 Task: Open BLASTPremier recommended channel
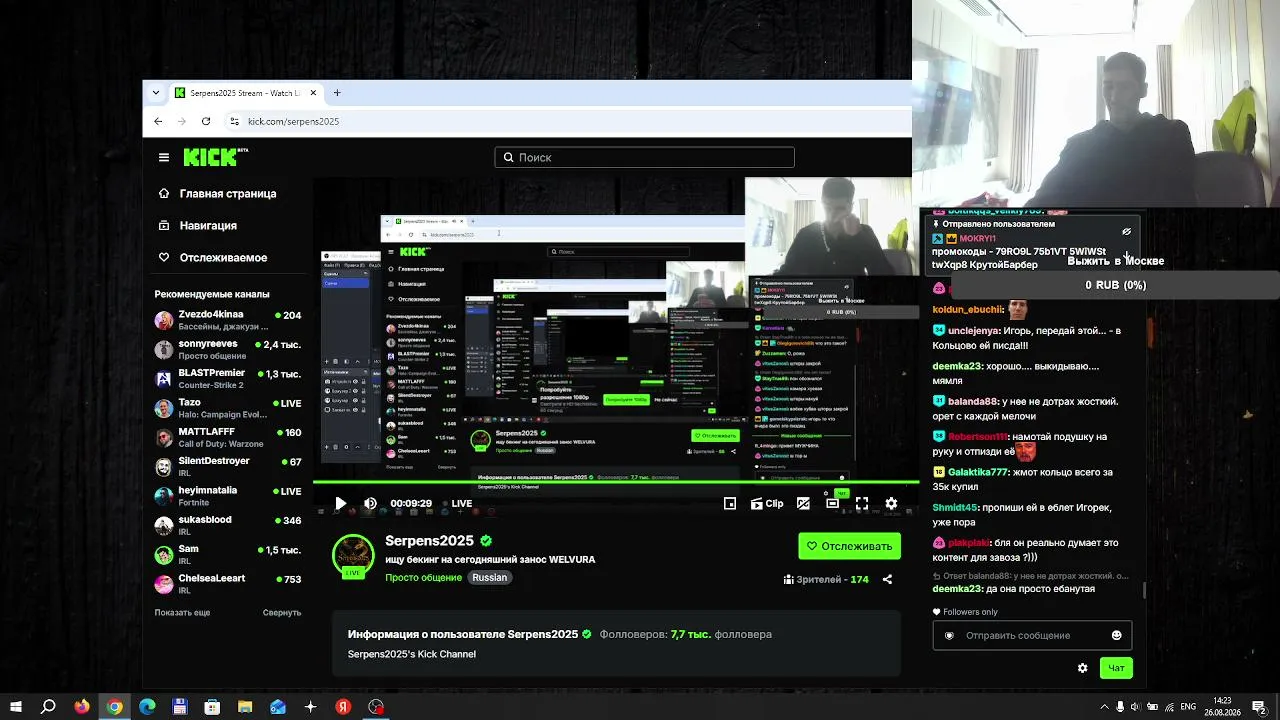coord(228,378)
